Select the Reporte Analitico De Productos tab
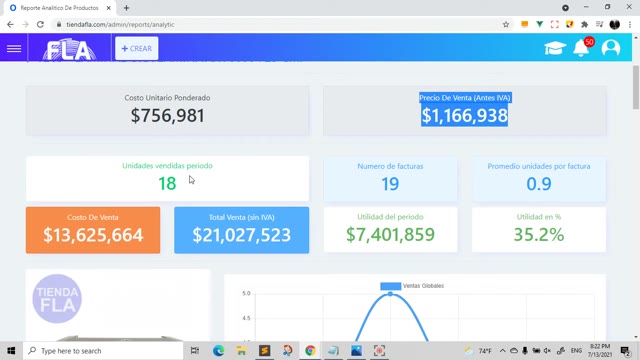The height and width of the screenshot is (360, 640). (x=60, y=8)
